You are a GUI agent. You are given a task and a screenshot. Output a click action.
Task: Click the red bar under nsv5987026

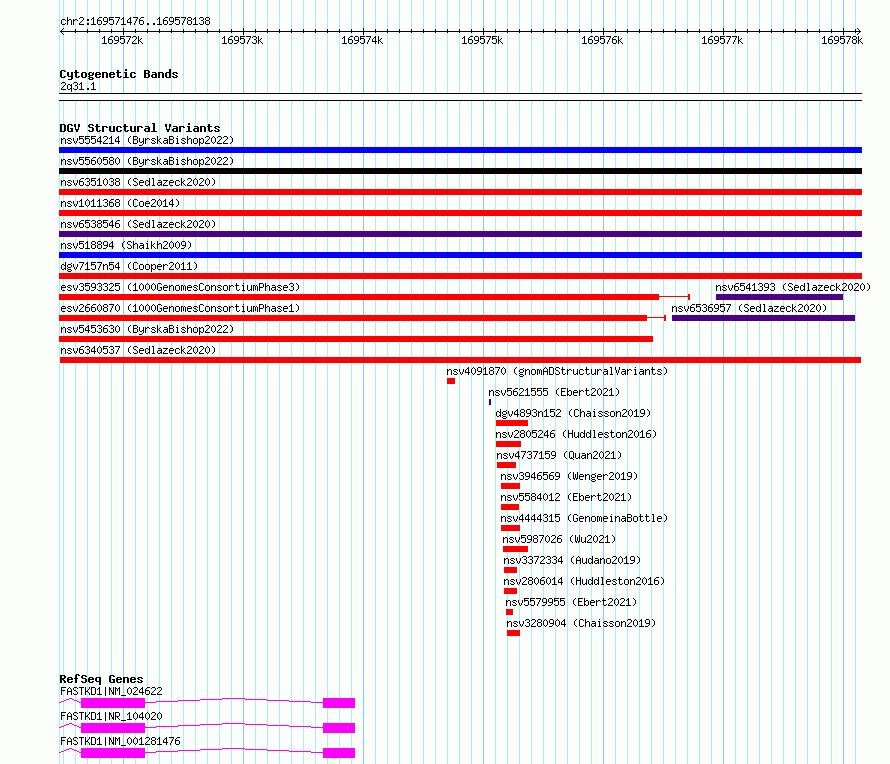[x=515, y=549]
